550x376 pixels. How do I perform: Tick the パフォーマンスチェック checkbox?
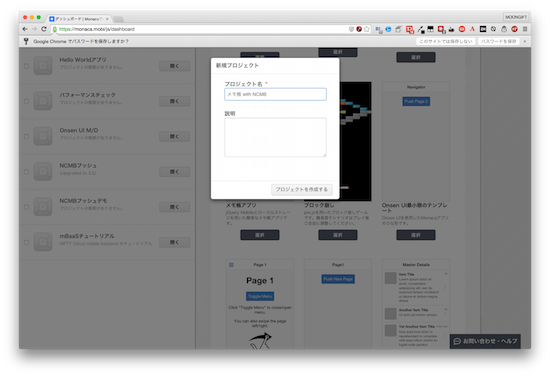tap(26, 101)
